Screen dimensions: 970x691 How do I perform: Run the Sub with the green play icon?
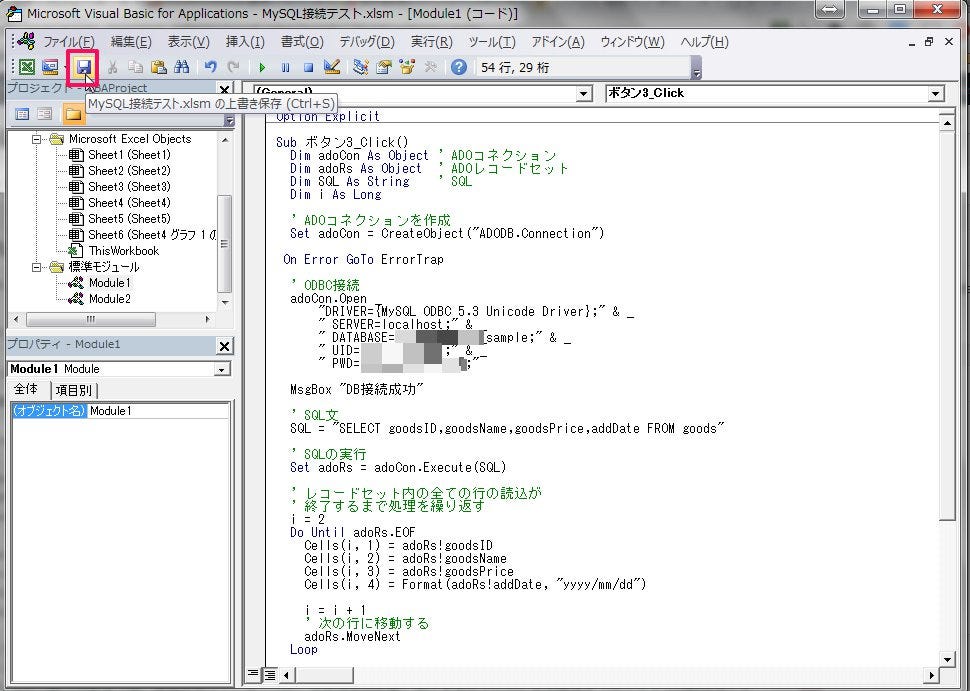pos(261,67)
